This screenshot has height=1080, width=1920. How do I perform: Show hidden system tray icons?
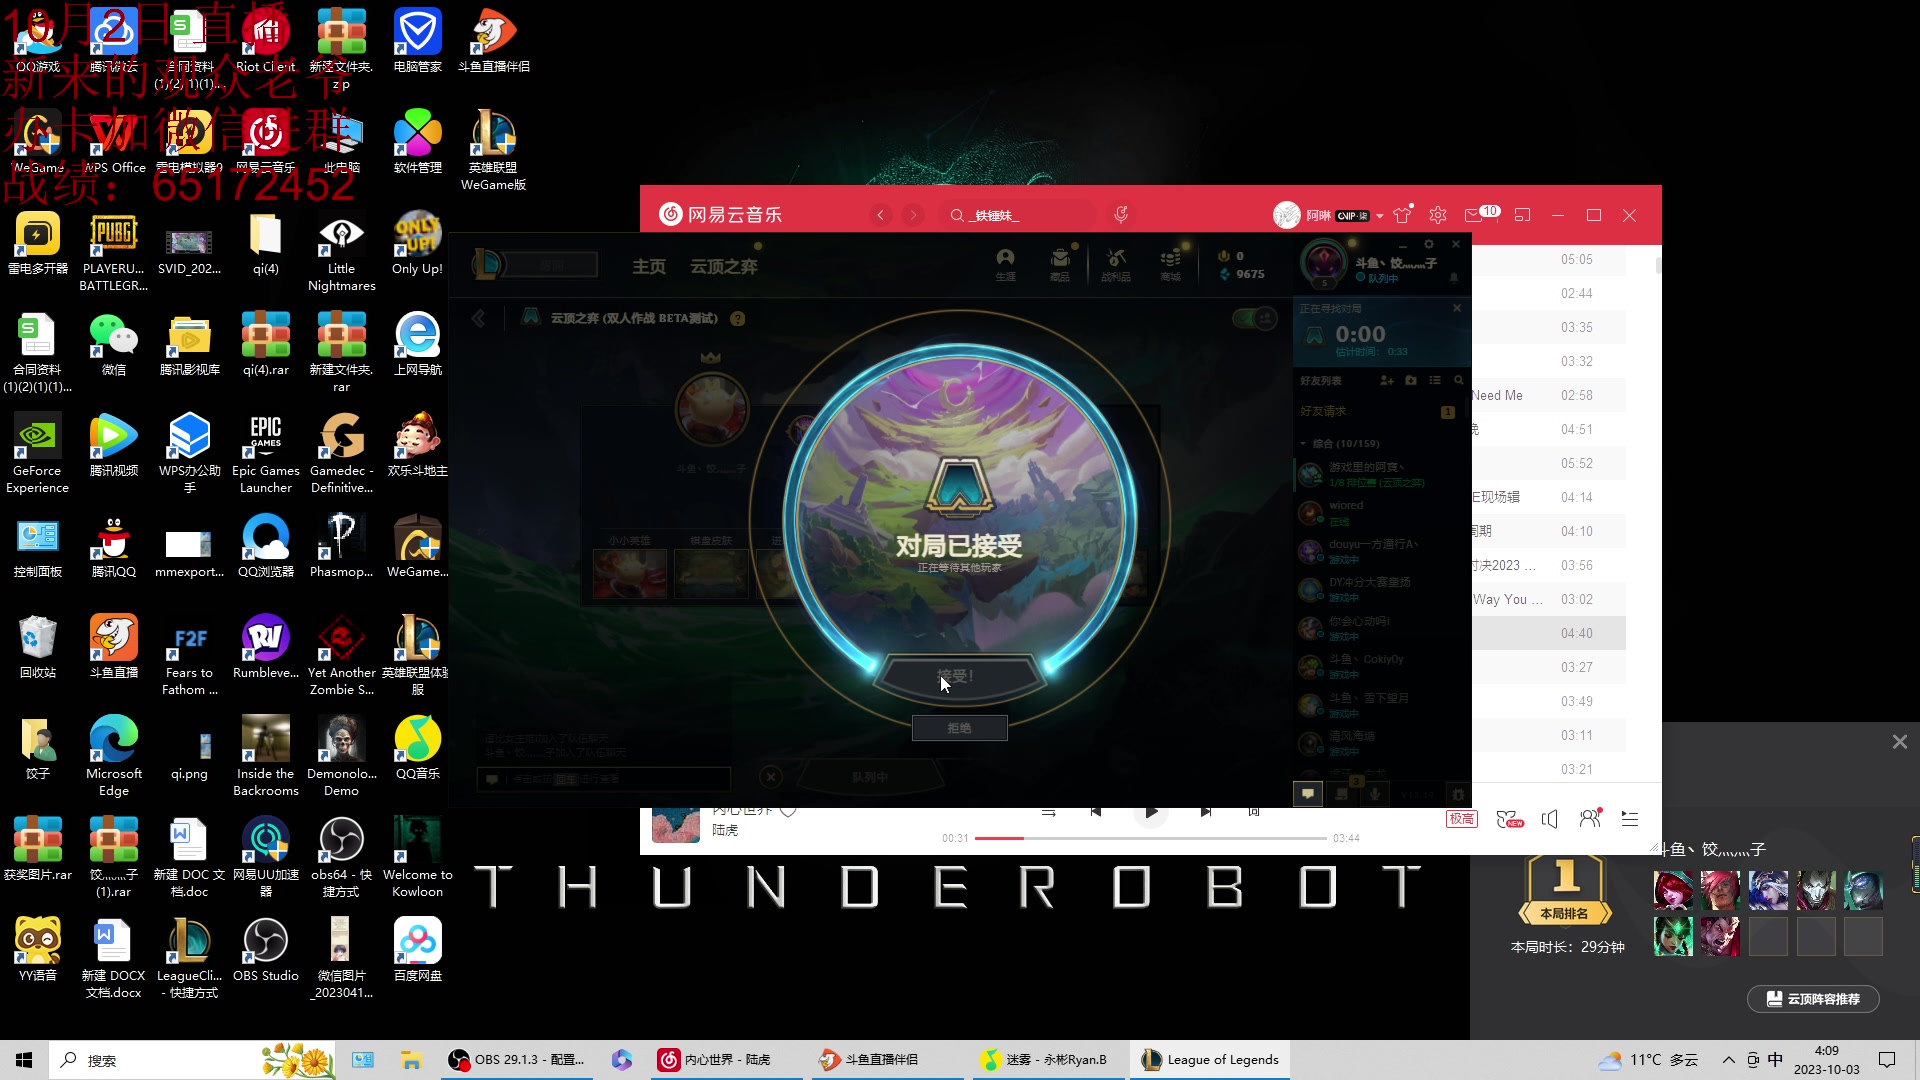(1728, 1060)
